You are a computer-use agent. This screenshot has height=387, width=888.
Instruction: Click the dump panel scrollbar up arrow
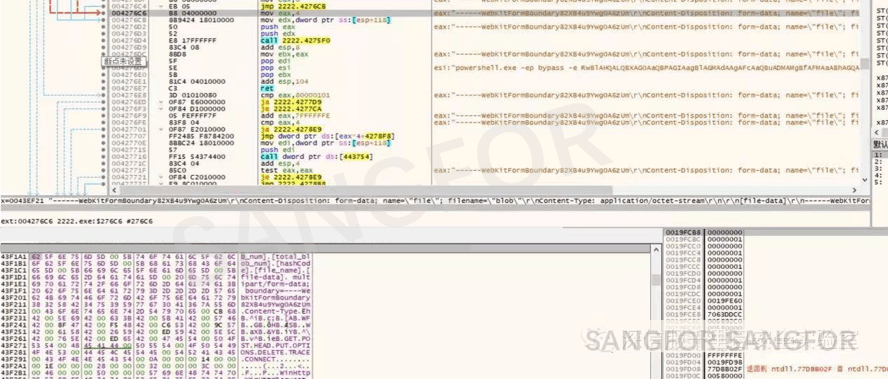point(656,249)
